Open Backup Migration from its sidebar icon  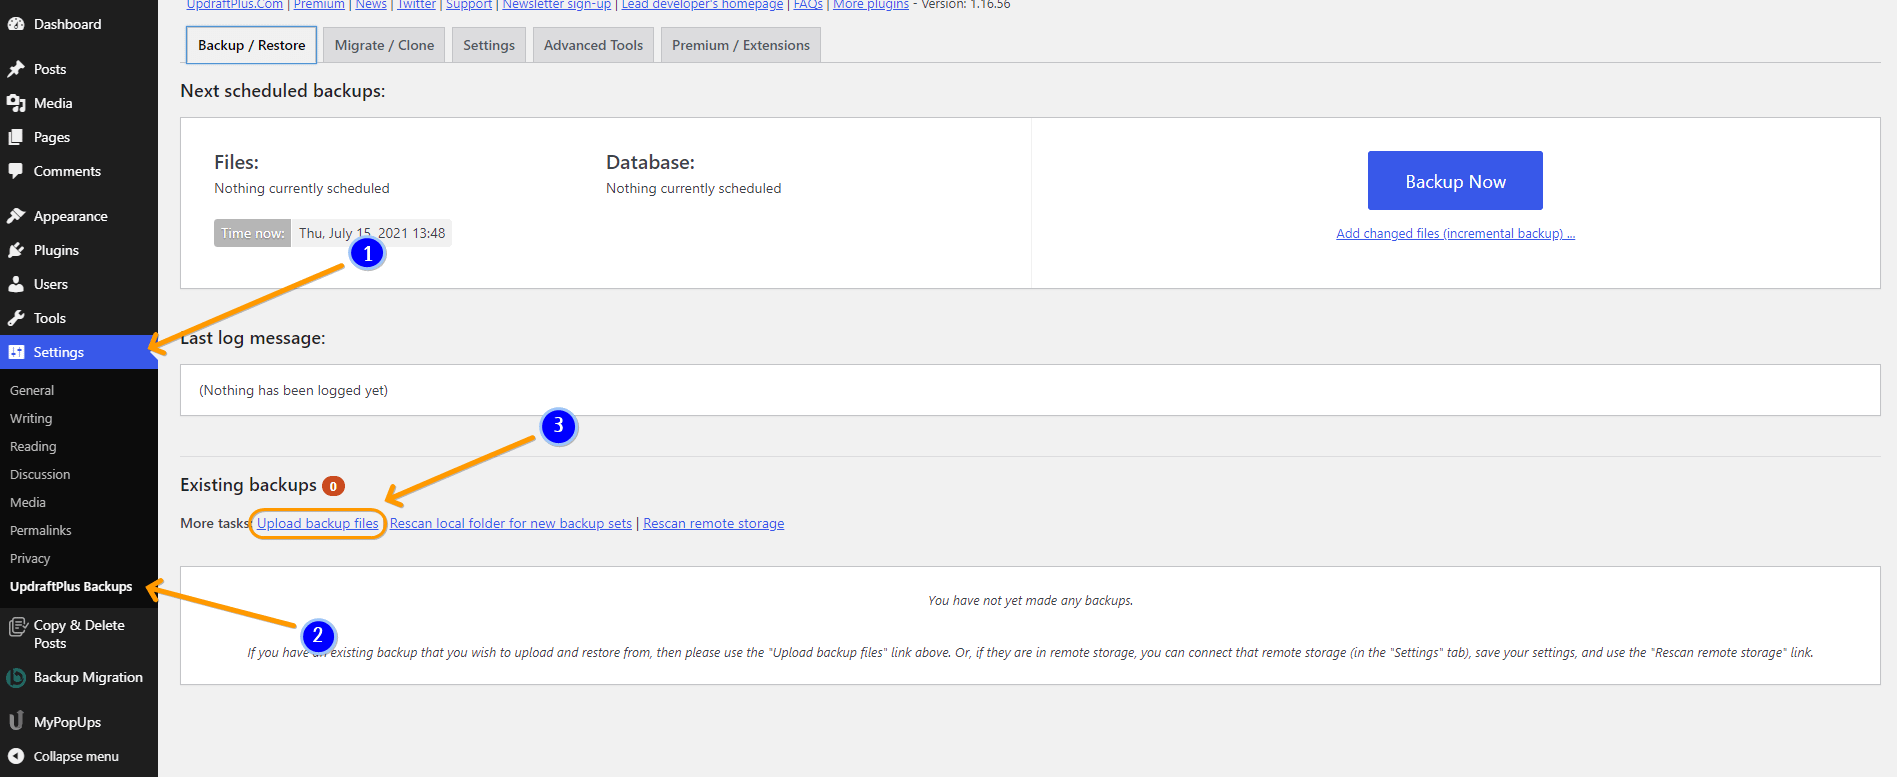tap(16, 678)
